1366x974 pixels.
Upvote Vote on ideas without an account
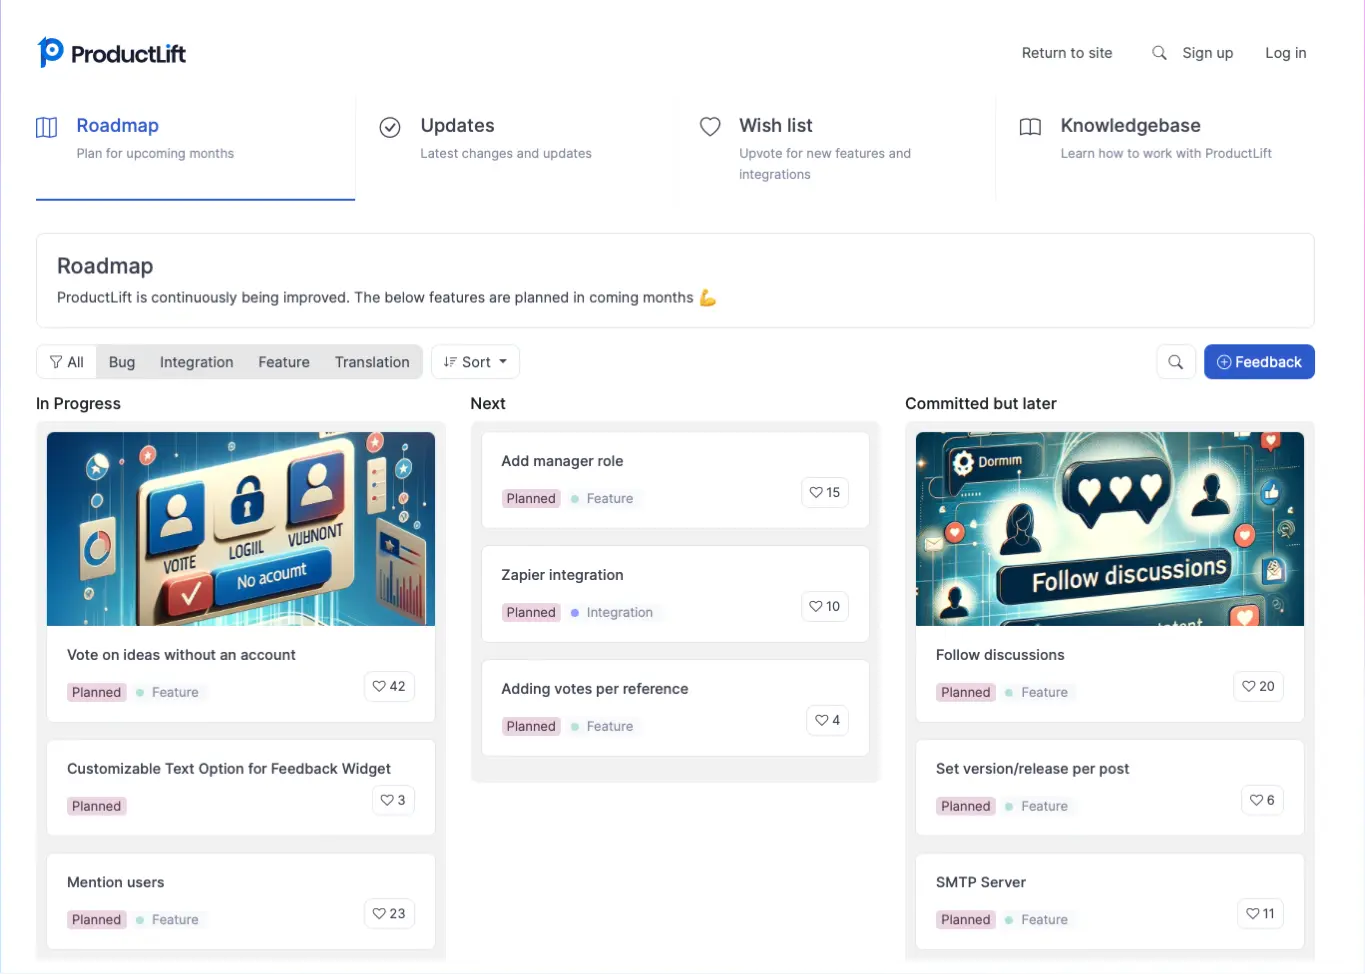coord(389,686)
